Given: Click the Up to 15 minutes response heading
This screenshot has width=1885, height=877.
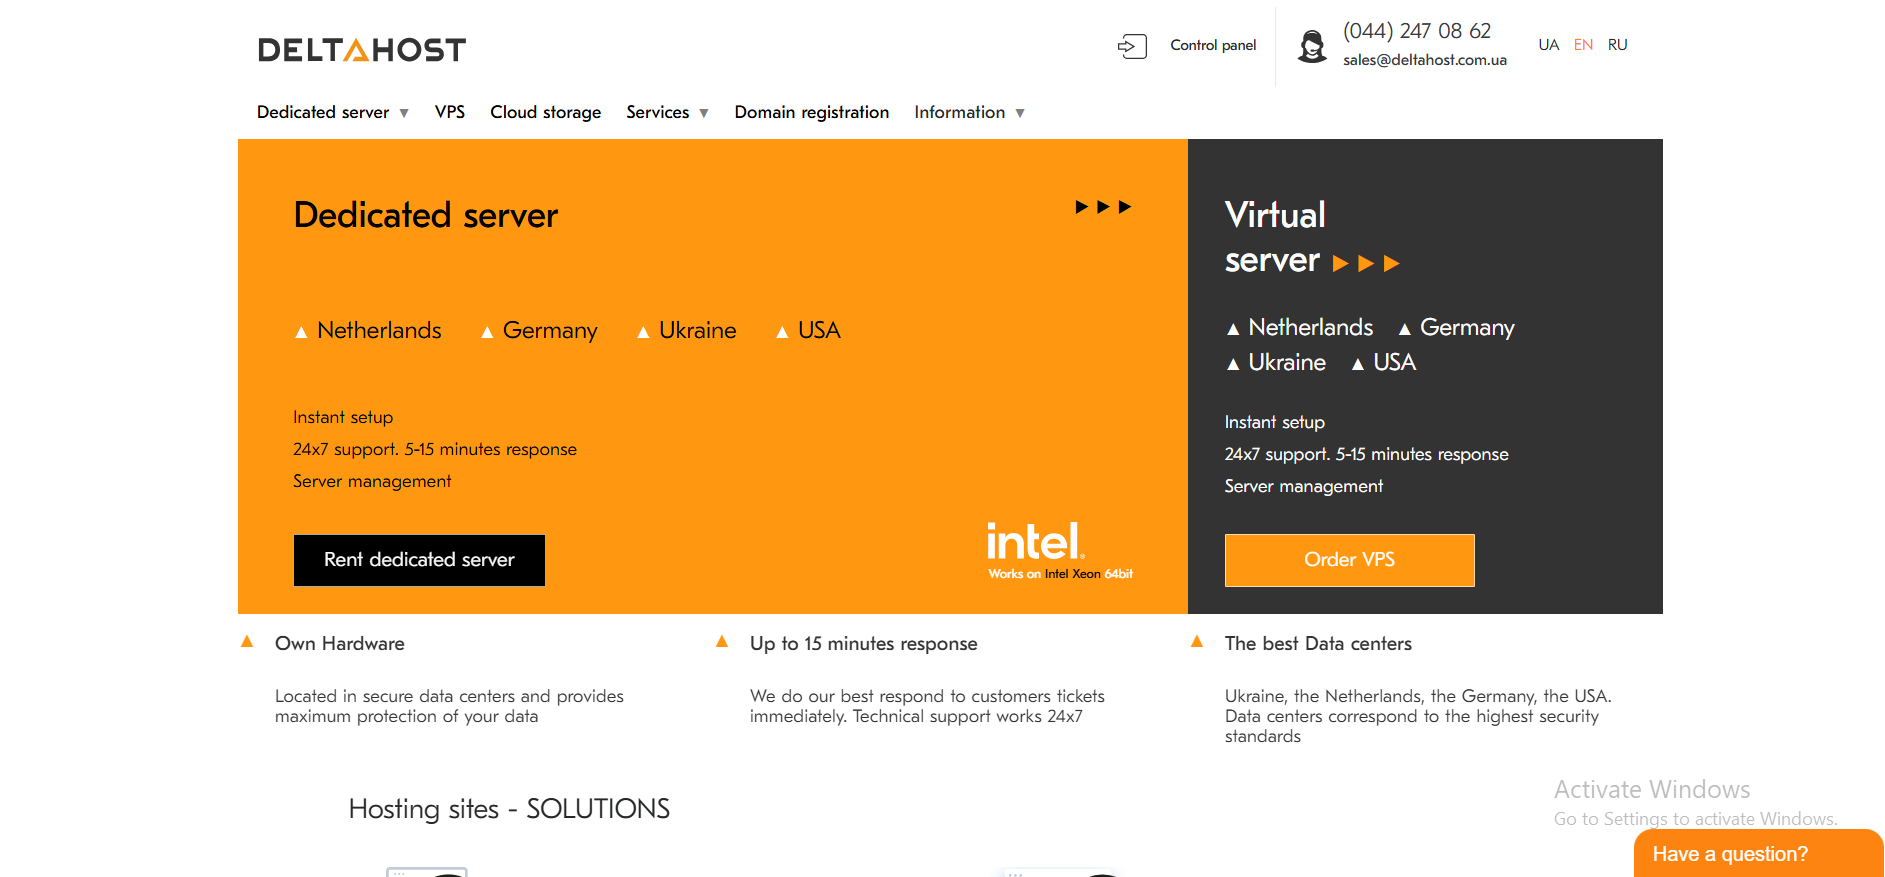Looking at the screenshot, I should pyautogui.click(x=864, y=644).
